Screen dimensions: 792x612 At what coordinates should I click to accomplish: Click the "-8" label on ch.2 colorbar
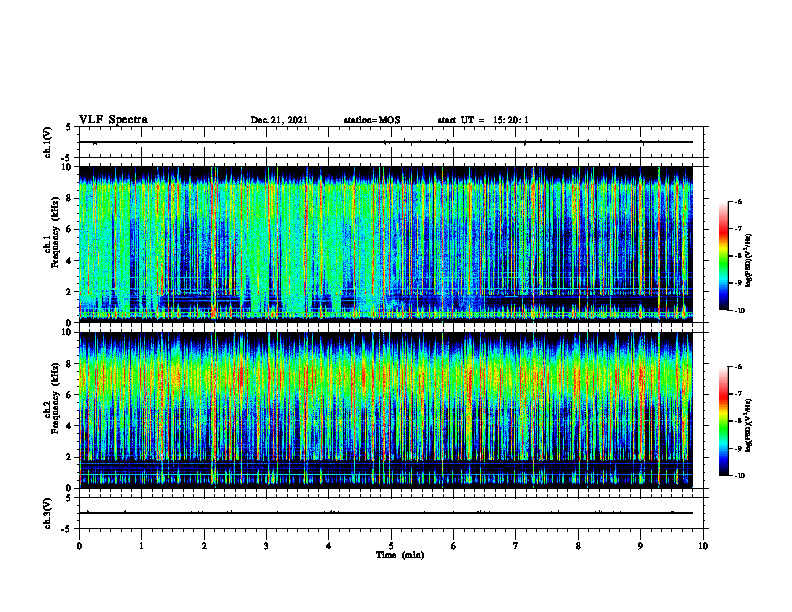pos(738,421)
